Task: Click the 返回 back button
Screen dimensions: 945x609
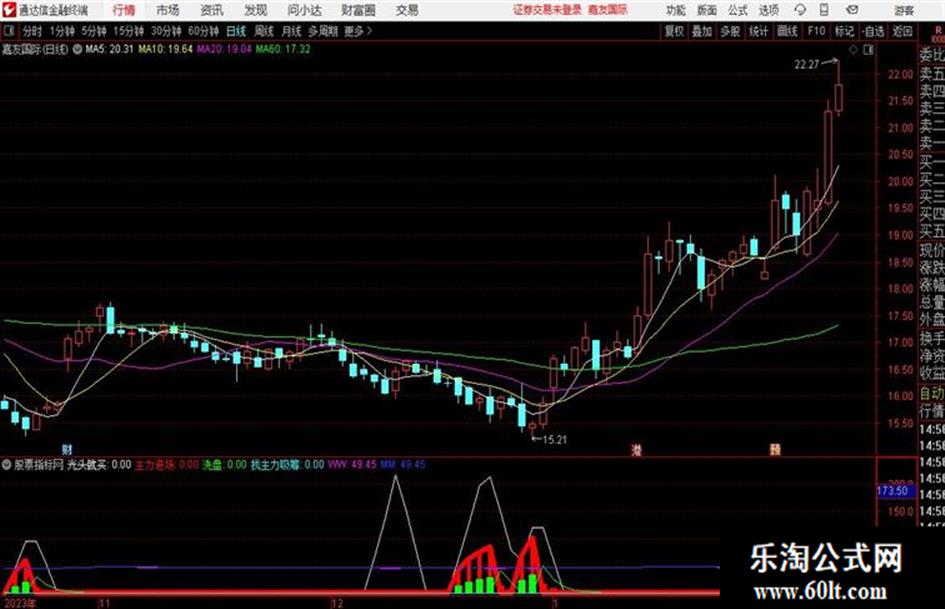Action: click(902, 31)
